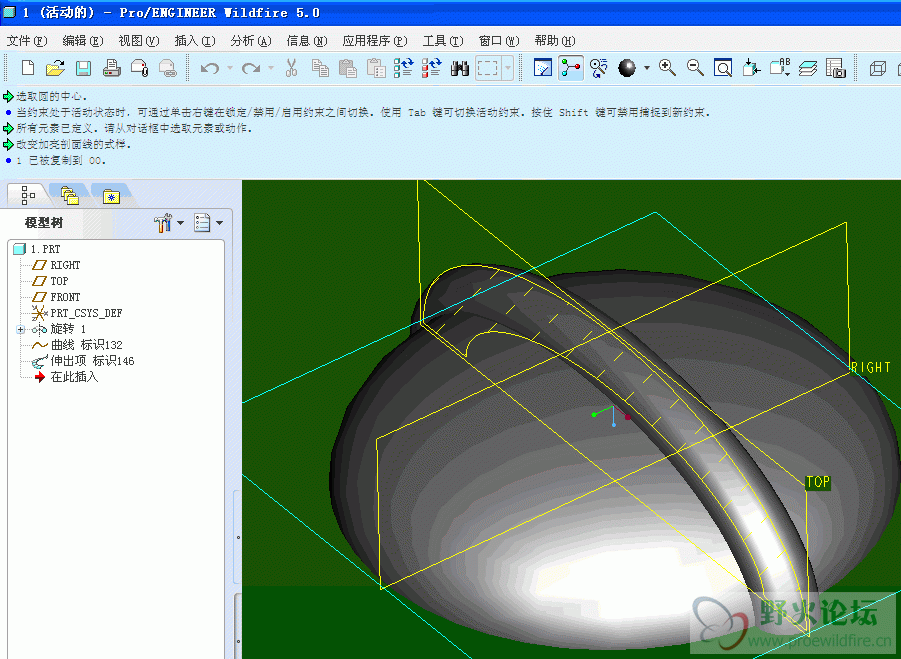
Task: Open the model tree settings hammer dropdown
Action: click(x=169, y=223)
